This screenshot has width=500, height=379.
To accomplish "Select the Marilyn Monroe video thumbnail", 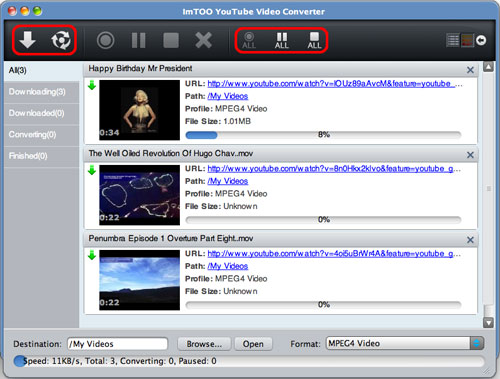I will 139,110.
